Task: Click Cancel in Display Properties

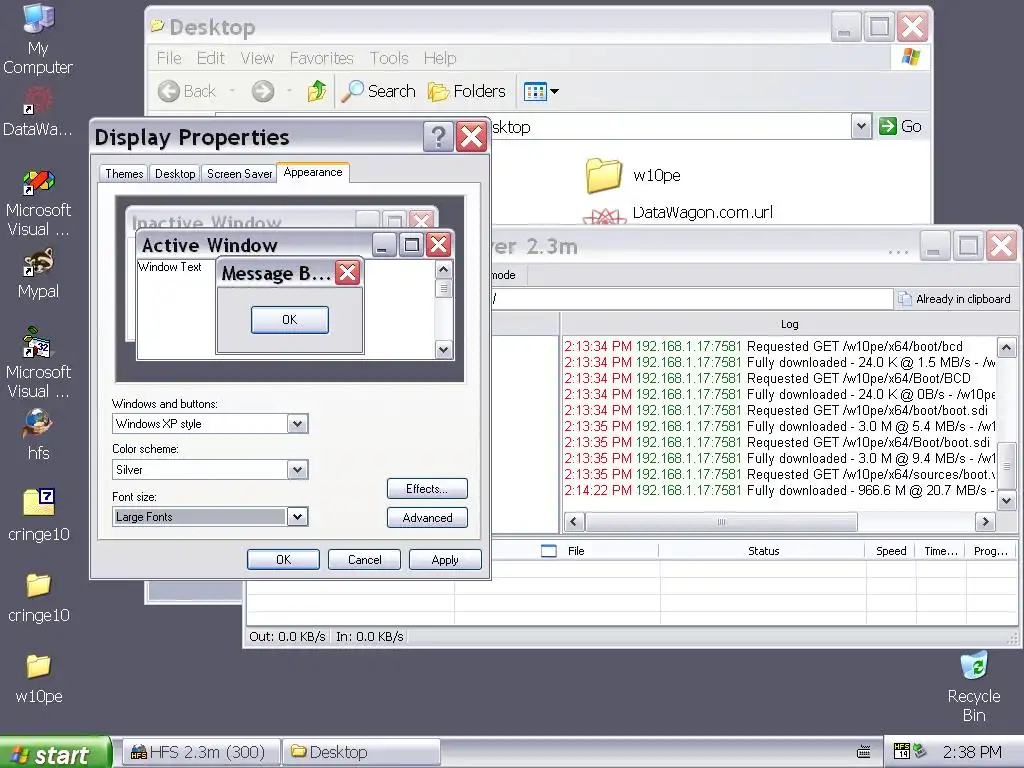Action: click(x=364, y=560)
